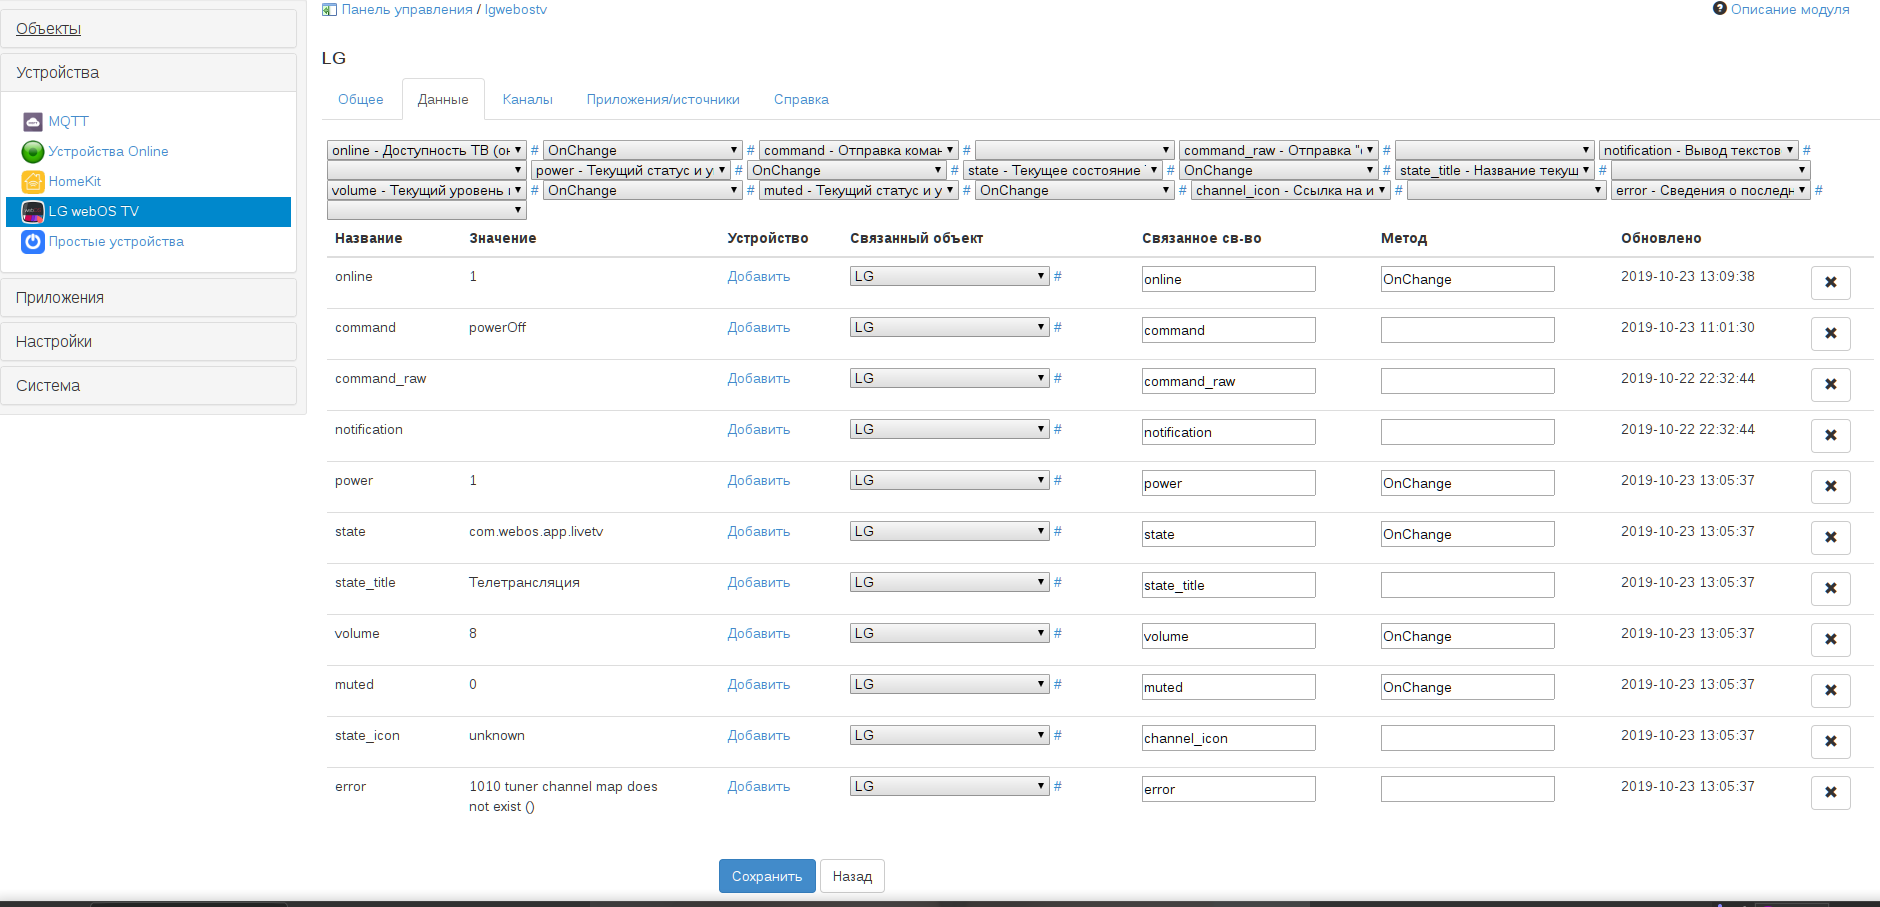This screenshot has height=907, width=1880.
Task: Click Добавить in the command row
Action: (759, 328)
